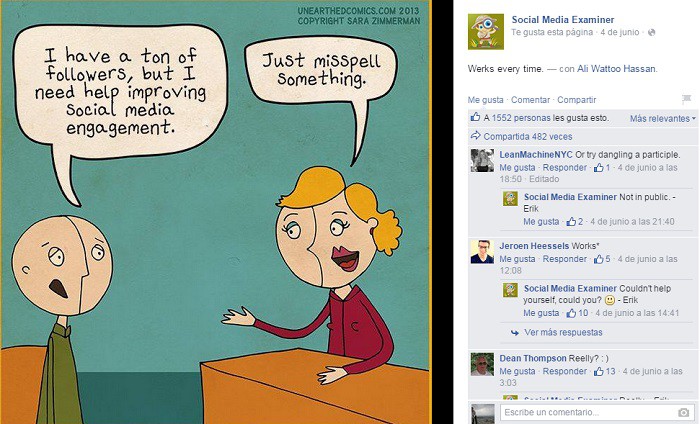
Task: Open the Social Media Examiner page title
Action: coord(562,20)
